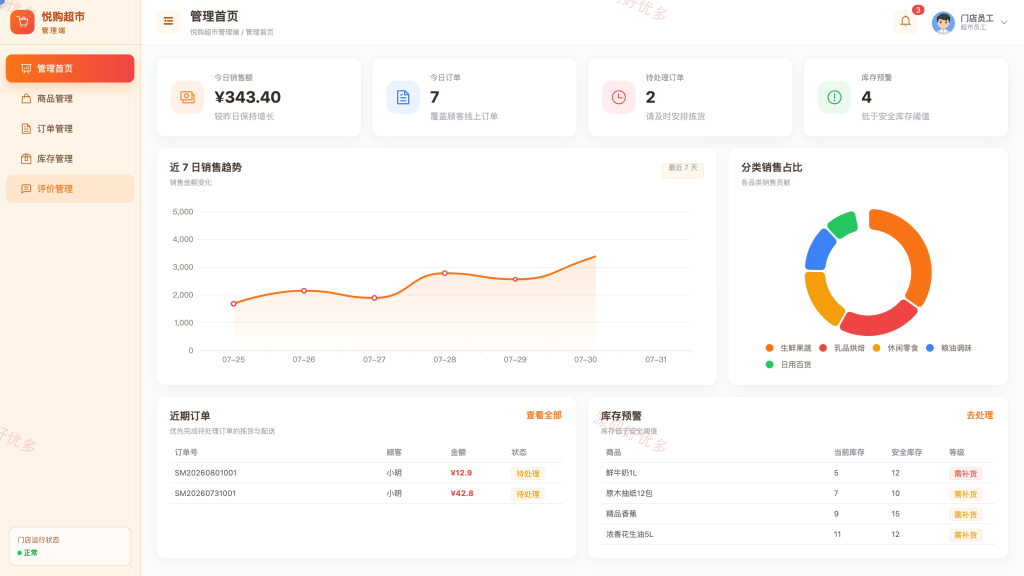Viewport: 1024px width, 576px height.
Task: Click the 最近 7 天 range tag
Action: click(682, 168)
